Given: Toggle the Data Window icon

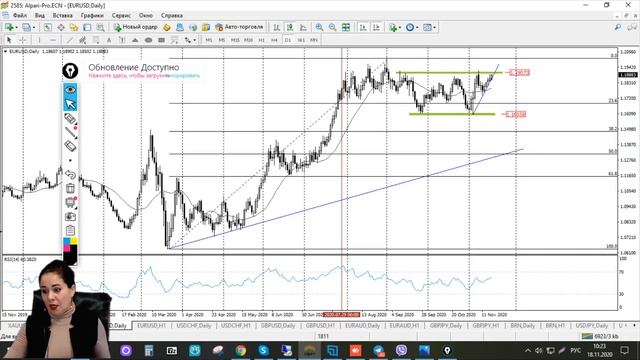Looking at the screenshot, I should [61, 27].
